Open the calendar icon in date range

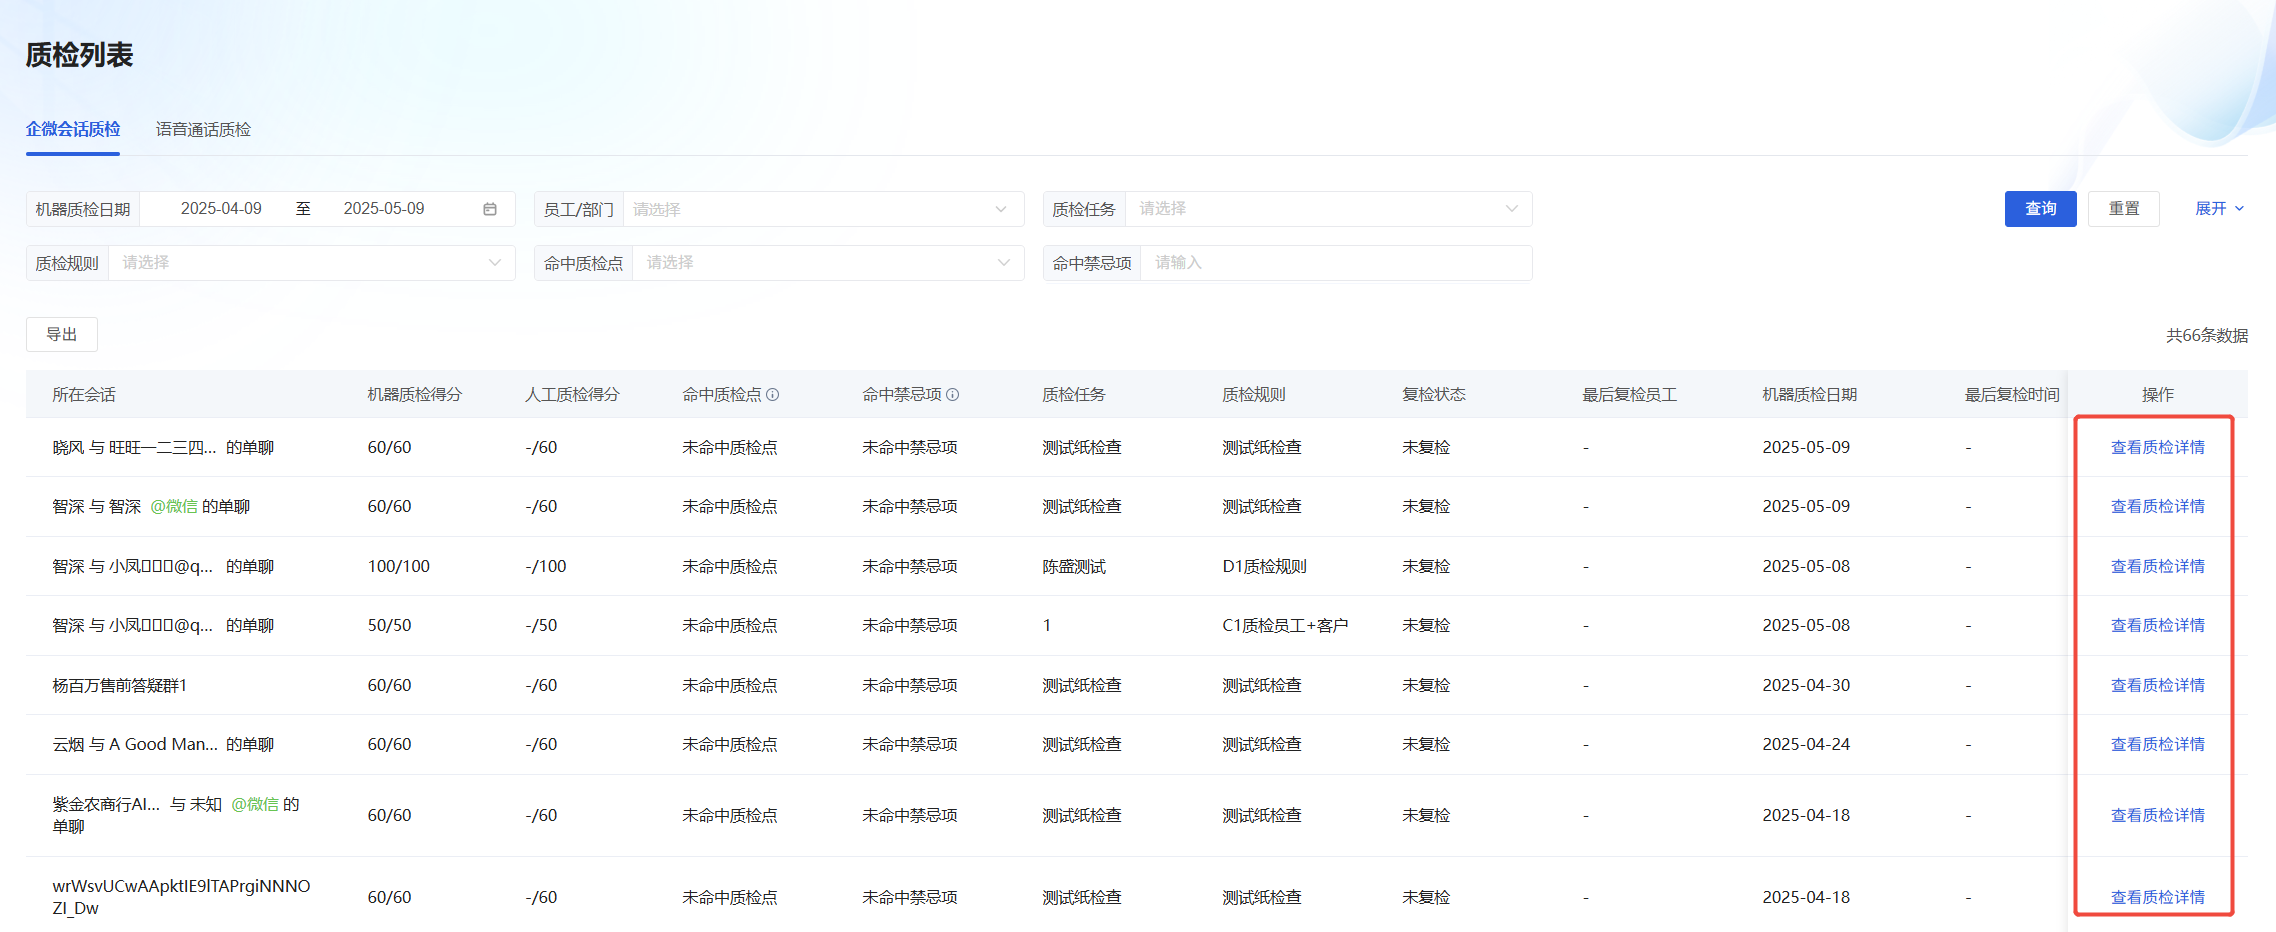490,209
